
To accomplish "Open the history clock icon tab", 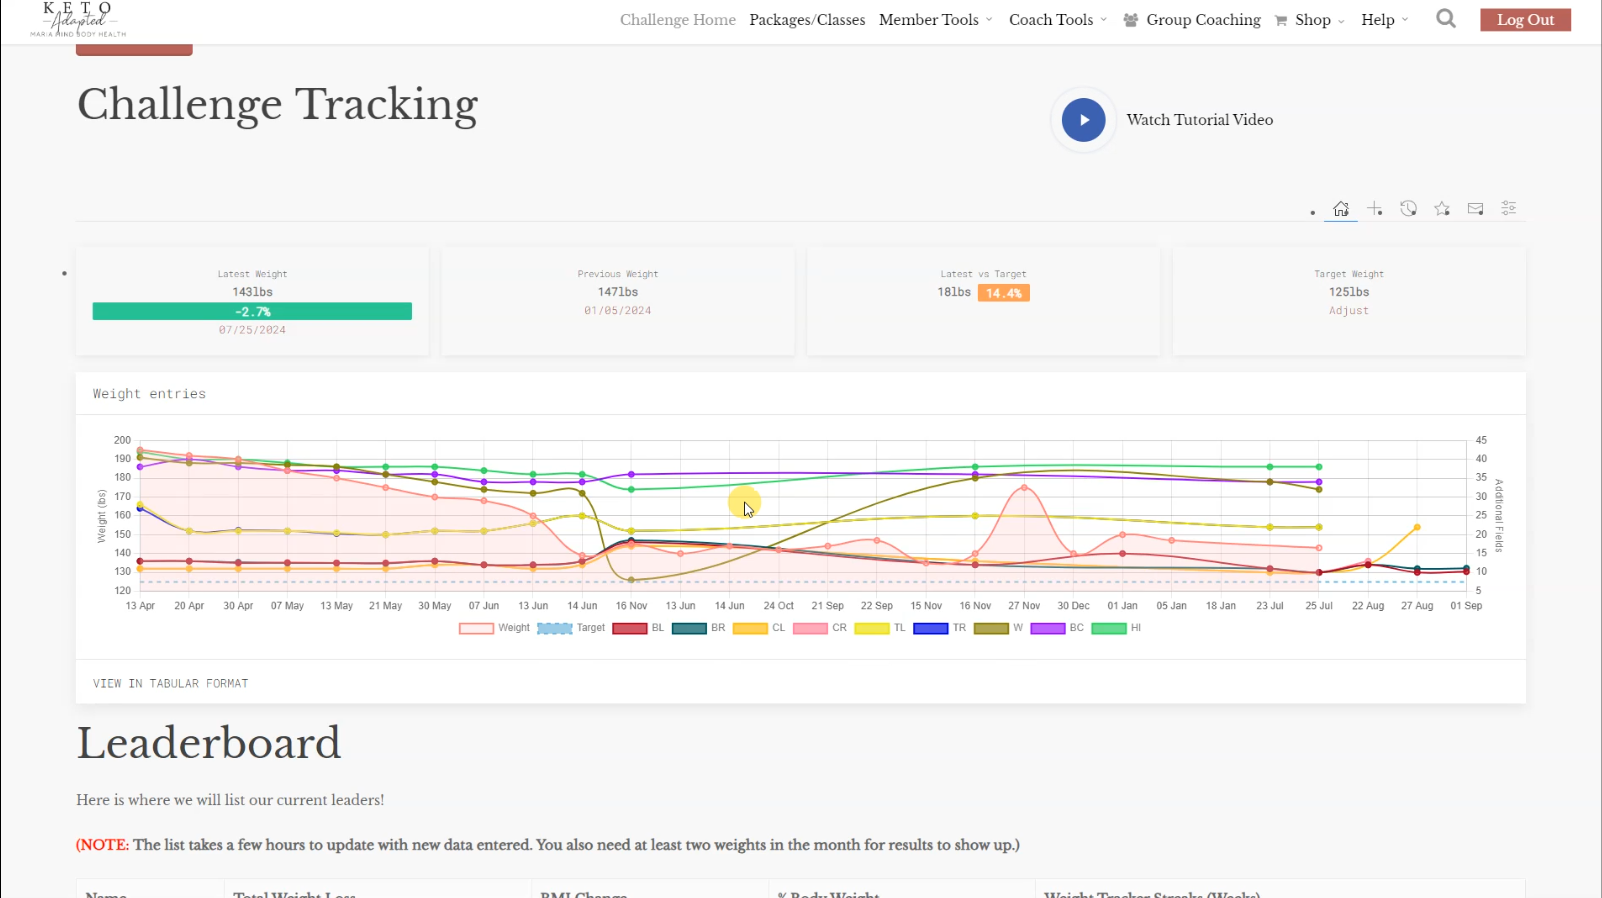I will pos(1408,209).
